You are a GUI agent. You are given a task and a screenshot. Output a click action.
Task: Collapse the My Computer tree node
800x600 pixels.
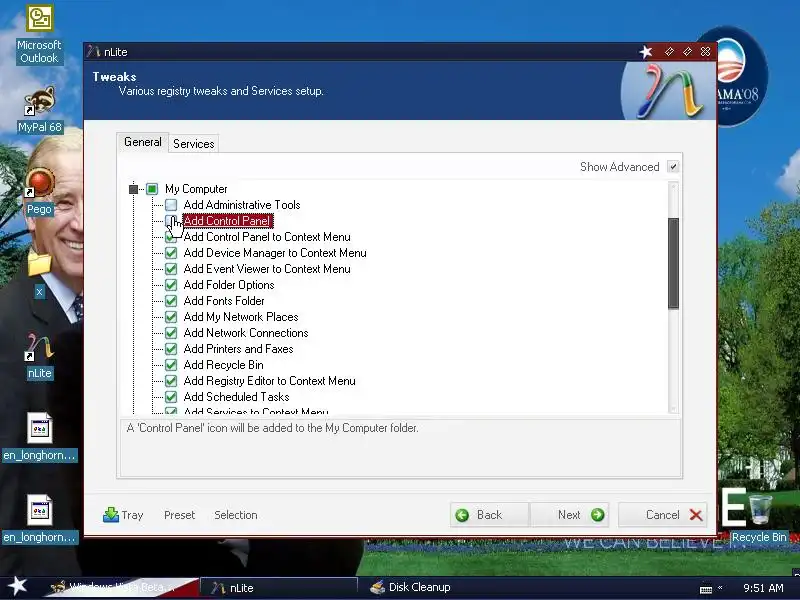click(x=133, y=189)
